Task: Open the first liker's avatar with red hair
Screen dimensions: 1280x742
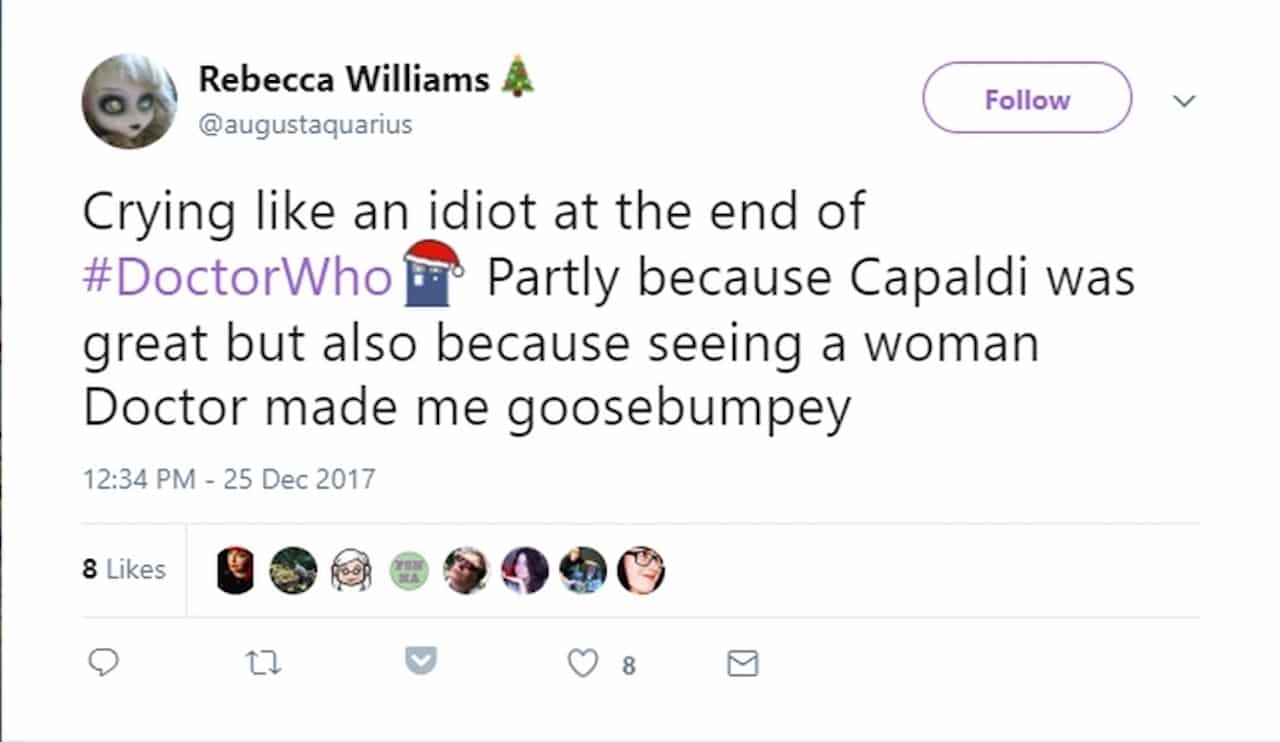Action: (236, 570)
